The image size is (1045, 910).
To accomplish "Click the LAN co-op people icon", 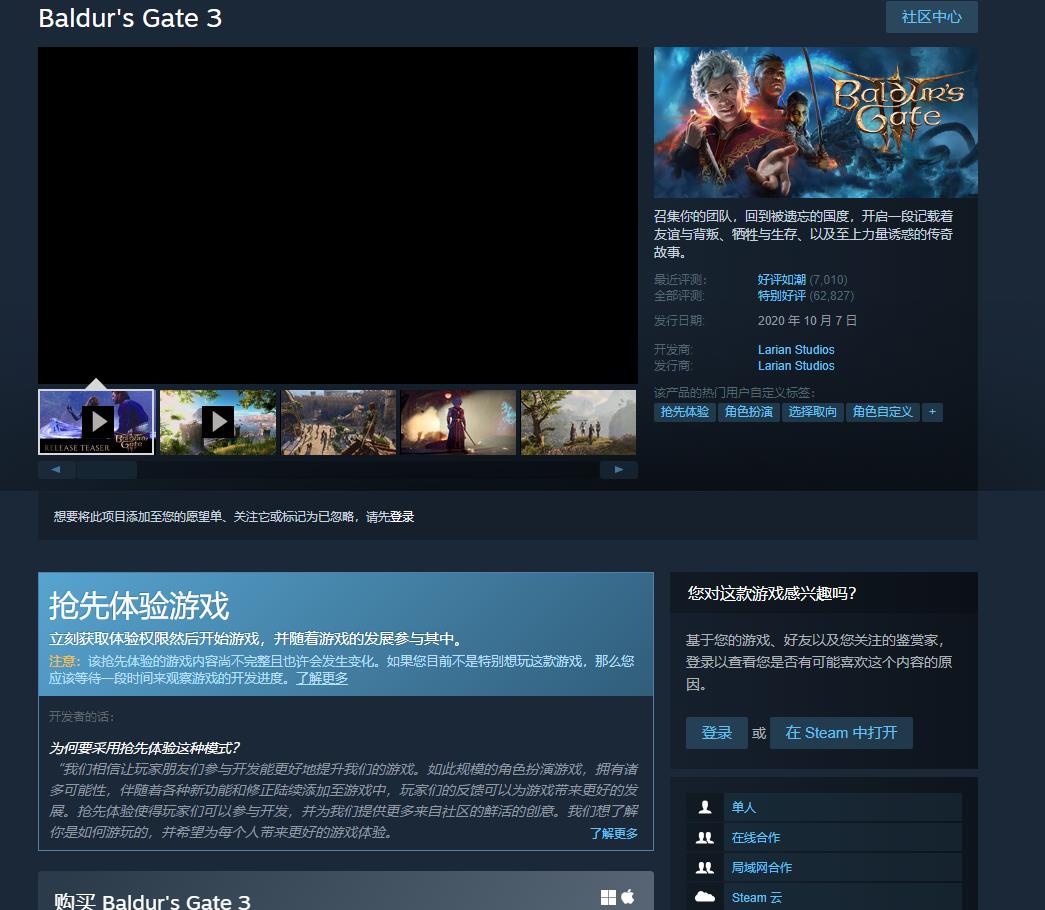I will coord(704,867).
